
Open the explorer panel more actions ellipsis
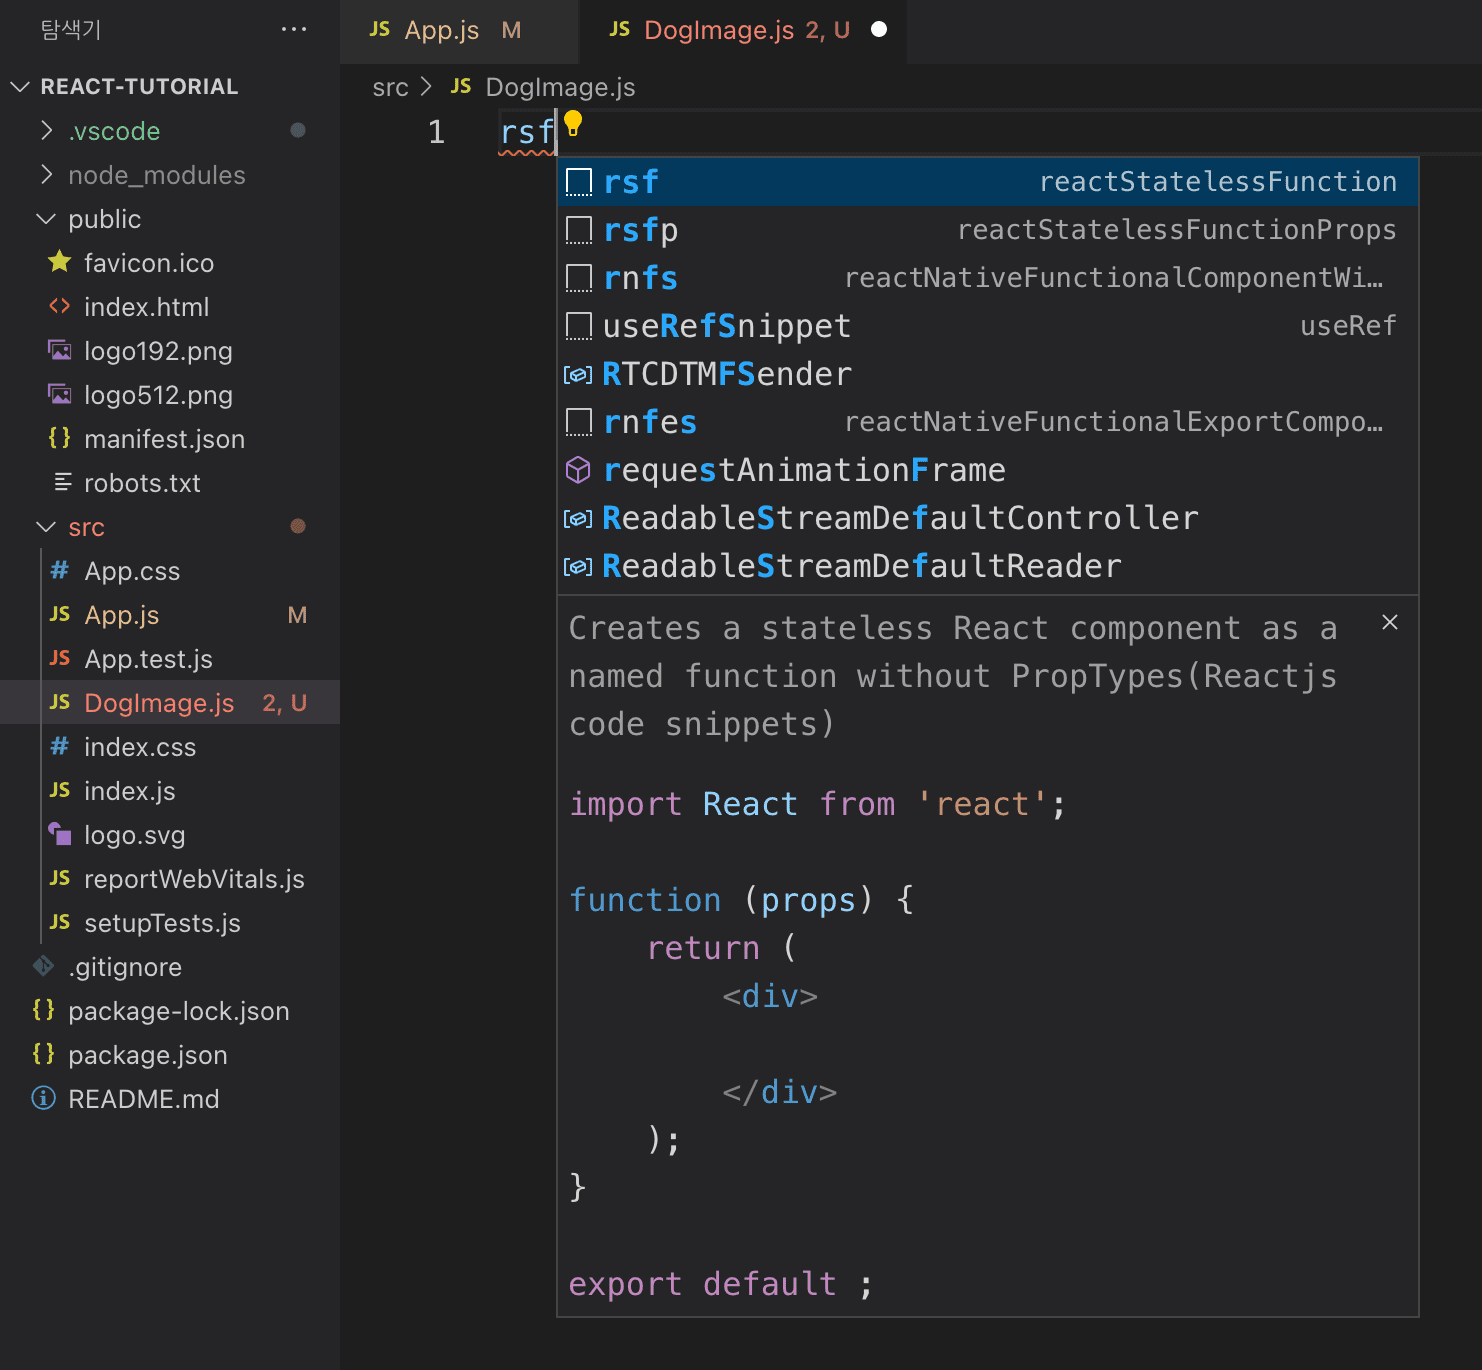click(x=294, y=29)
